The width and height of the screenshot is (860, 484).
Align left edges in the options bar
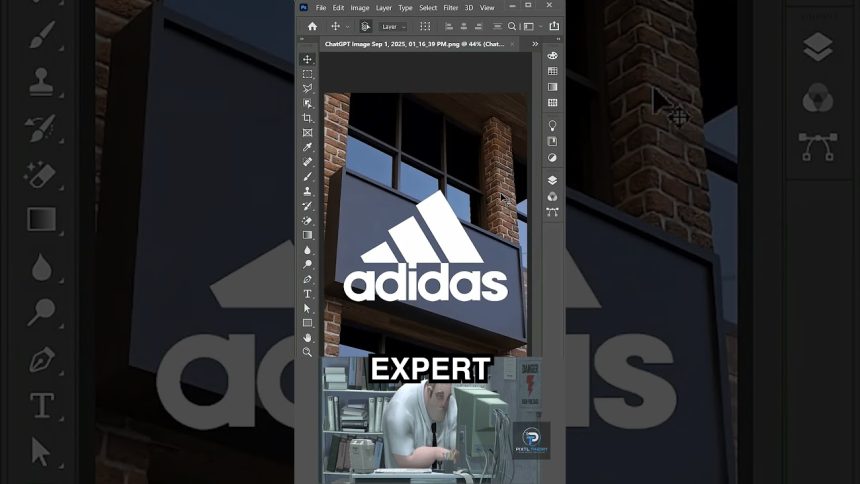click(x=449, y=26)
